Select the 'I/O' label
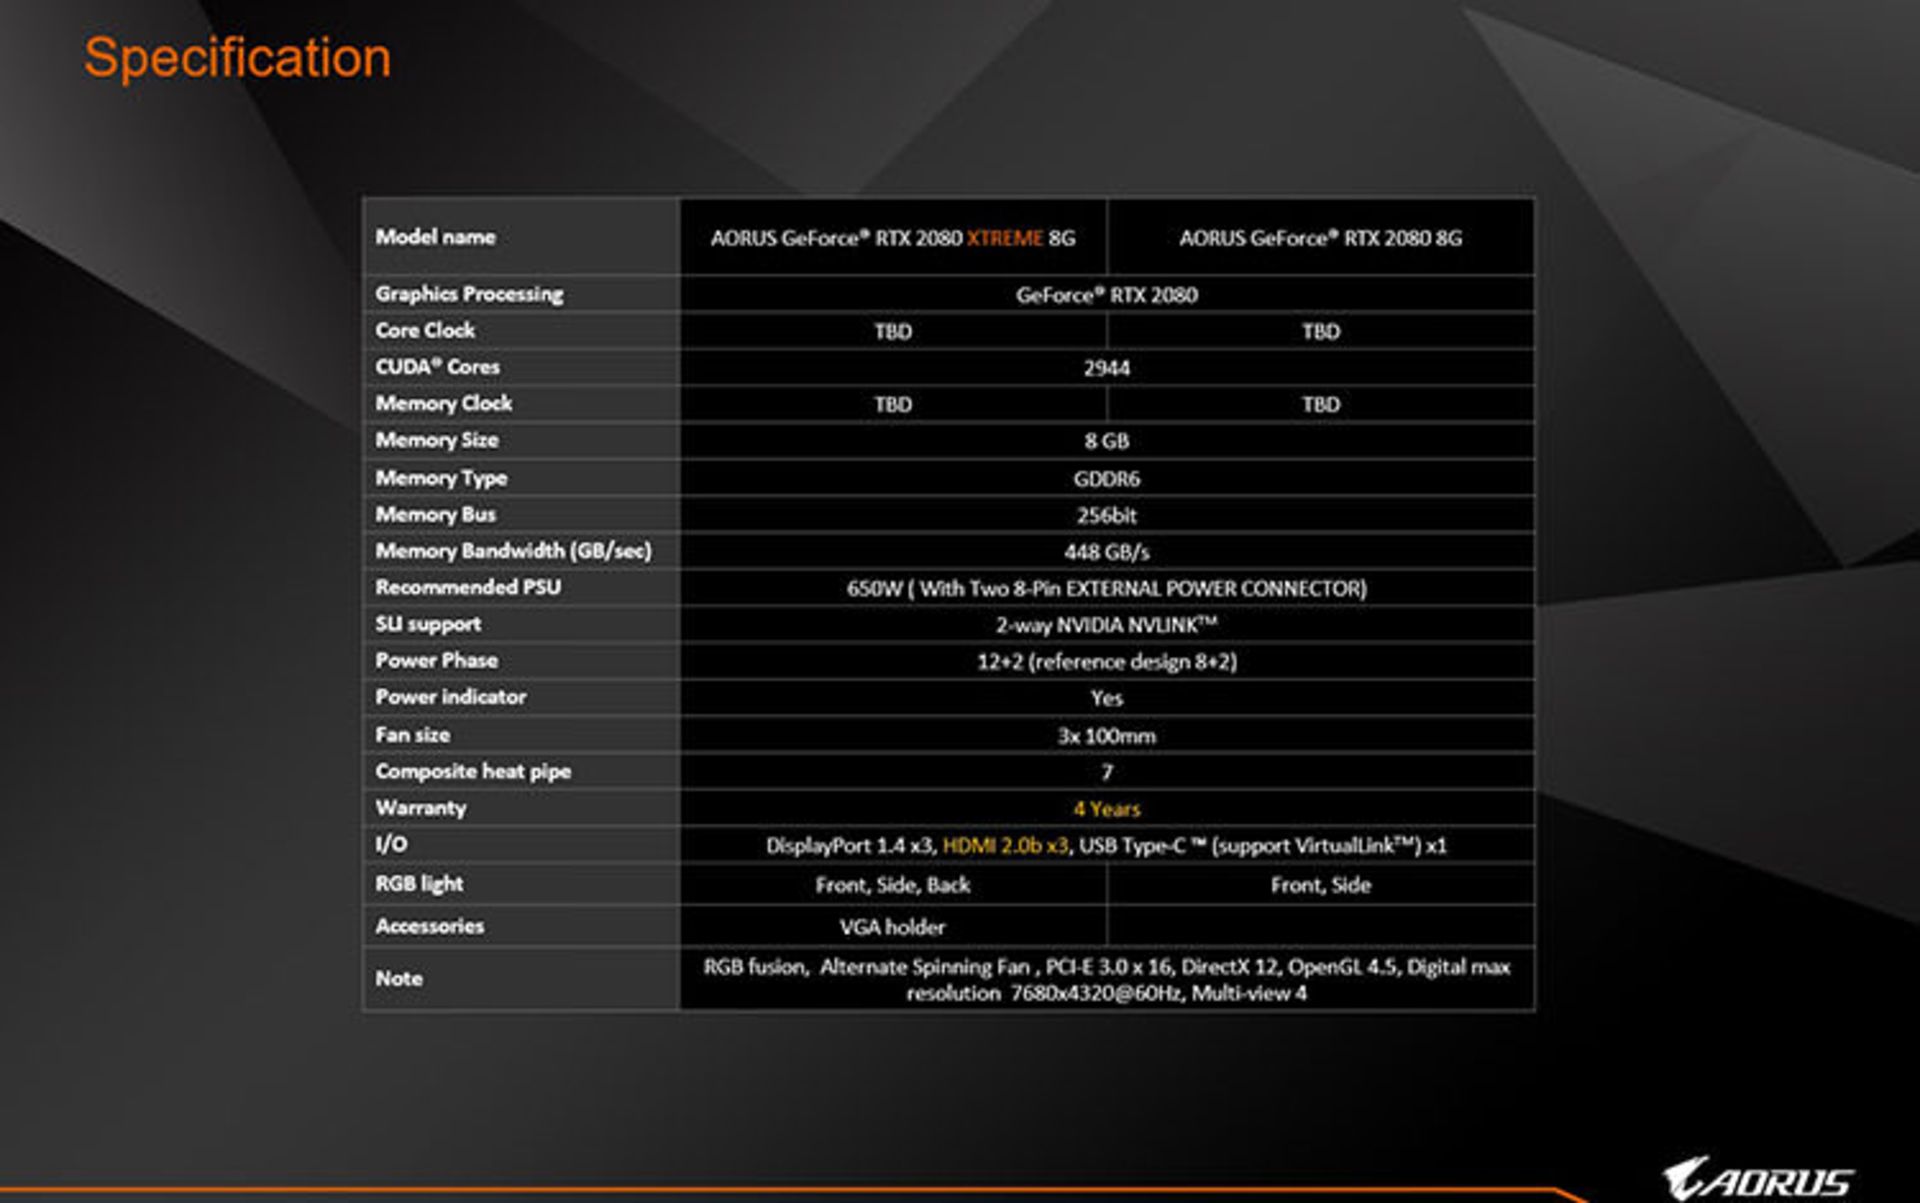This screenshot has width=1920, height=1203. pos(391,844)
